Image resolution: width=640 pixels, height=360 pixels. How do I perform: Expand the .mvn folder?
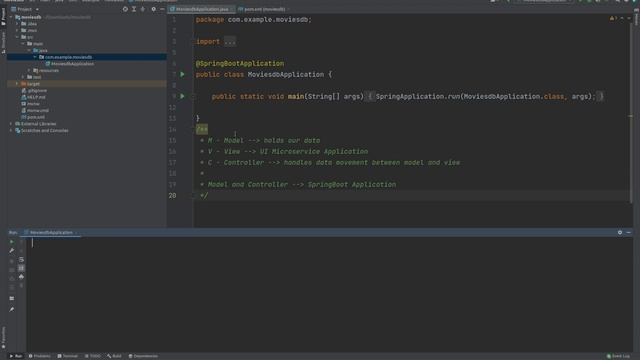[18, 30]
